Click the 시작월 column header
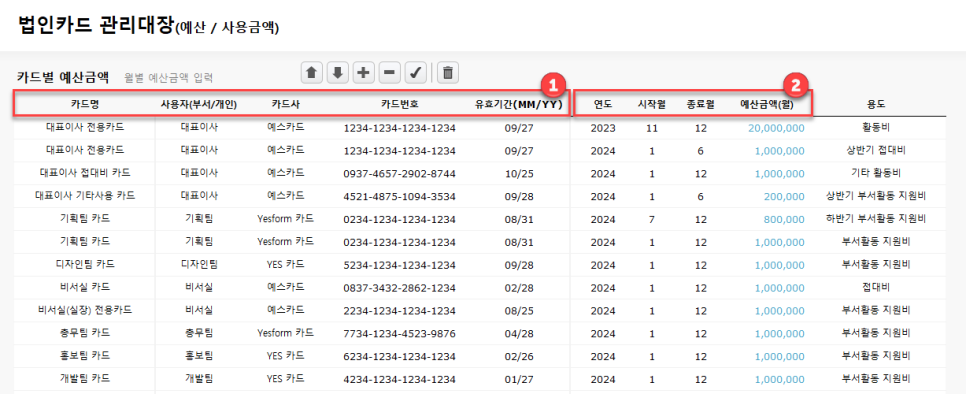The height and width of the screenshot is (394, 966). click(x=652, y=104)
